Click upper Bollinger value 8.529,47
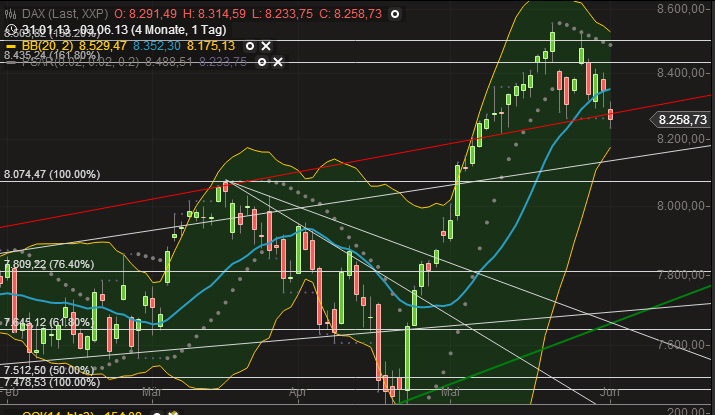This screenshot has width=715, height=415. tap(103, 46)
